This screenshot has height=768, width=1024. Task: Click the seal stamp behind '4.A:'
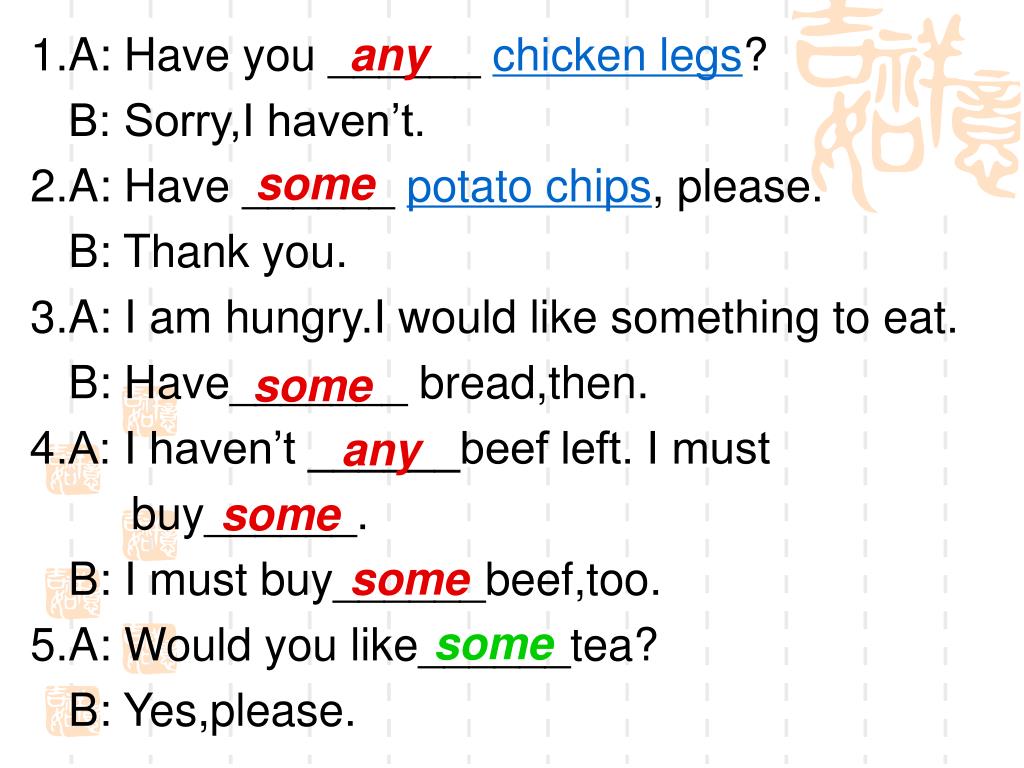[x=73, y=467]
